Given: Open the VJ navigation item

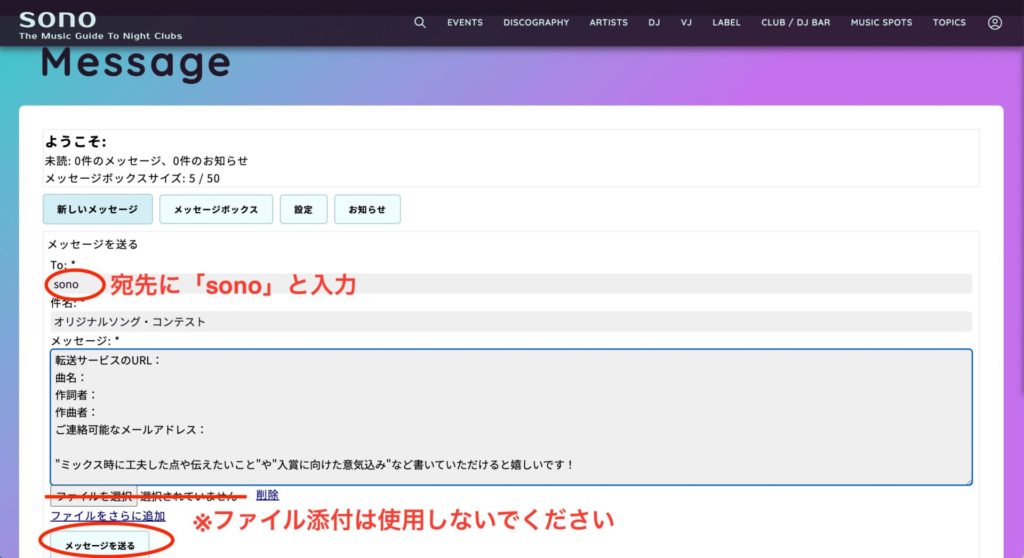Looking at the screenshot, I should coord(686,22).
